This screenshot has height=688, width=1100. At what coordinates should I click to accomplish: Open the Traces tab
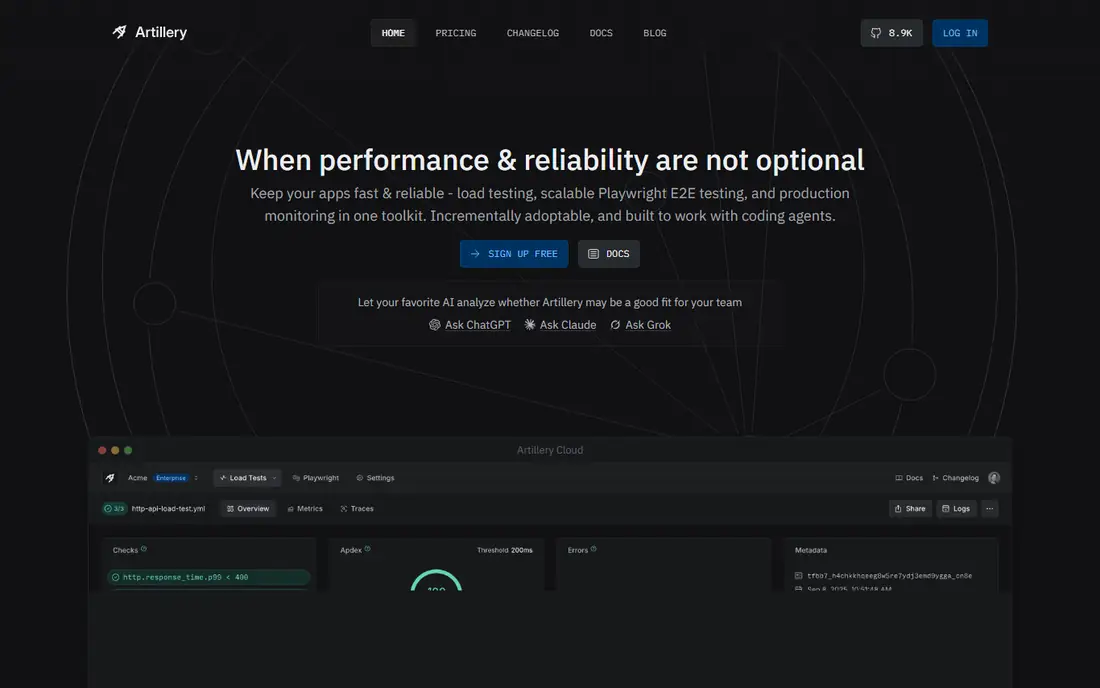[357, 508]
